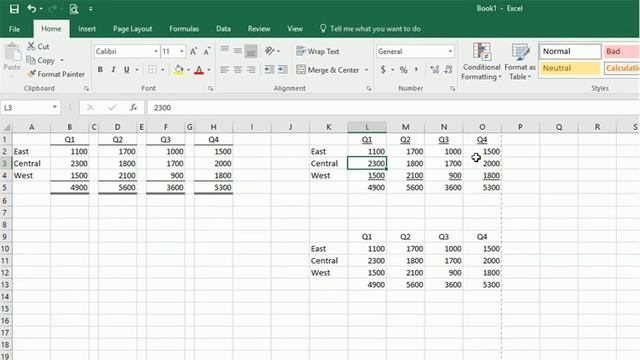Click the Save icon in quick access toolbar
640x360 pixels.
[14, 9]
